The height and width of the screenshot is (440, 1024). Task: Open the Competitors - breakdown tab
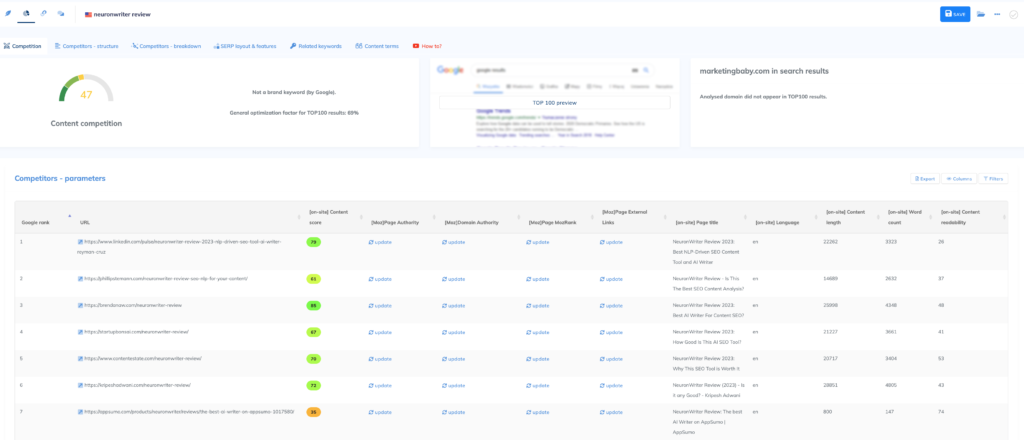point(166,46)
